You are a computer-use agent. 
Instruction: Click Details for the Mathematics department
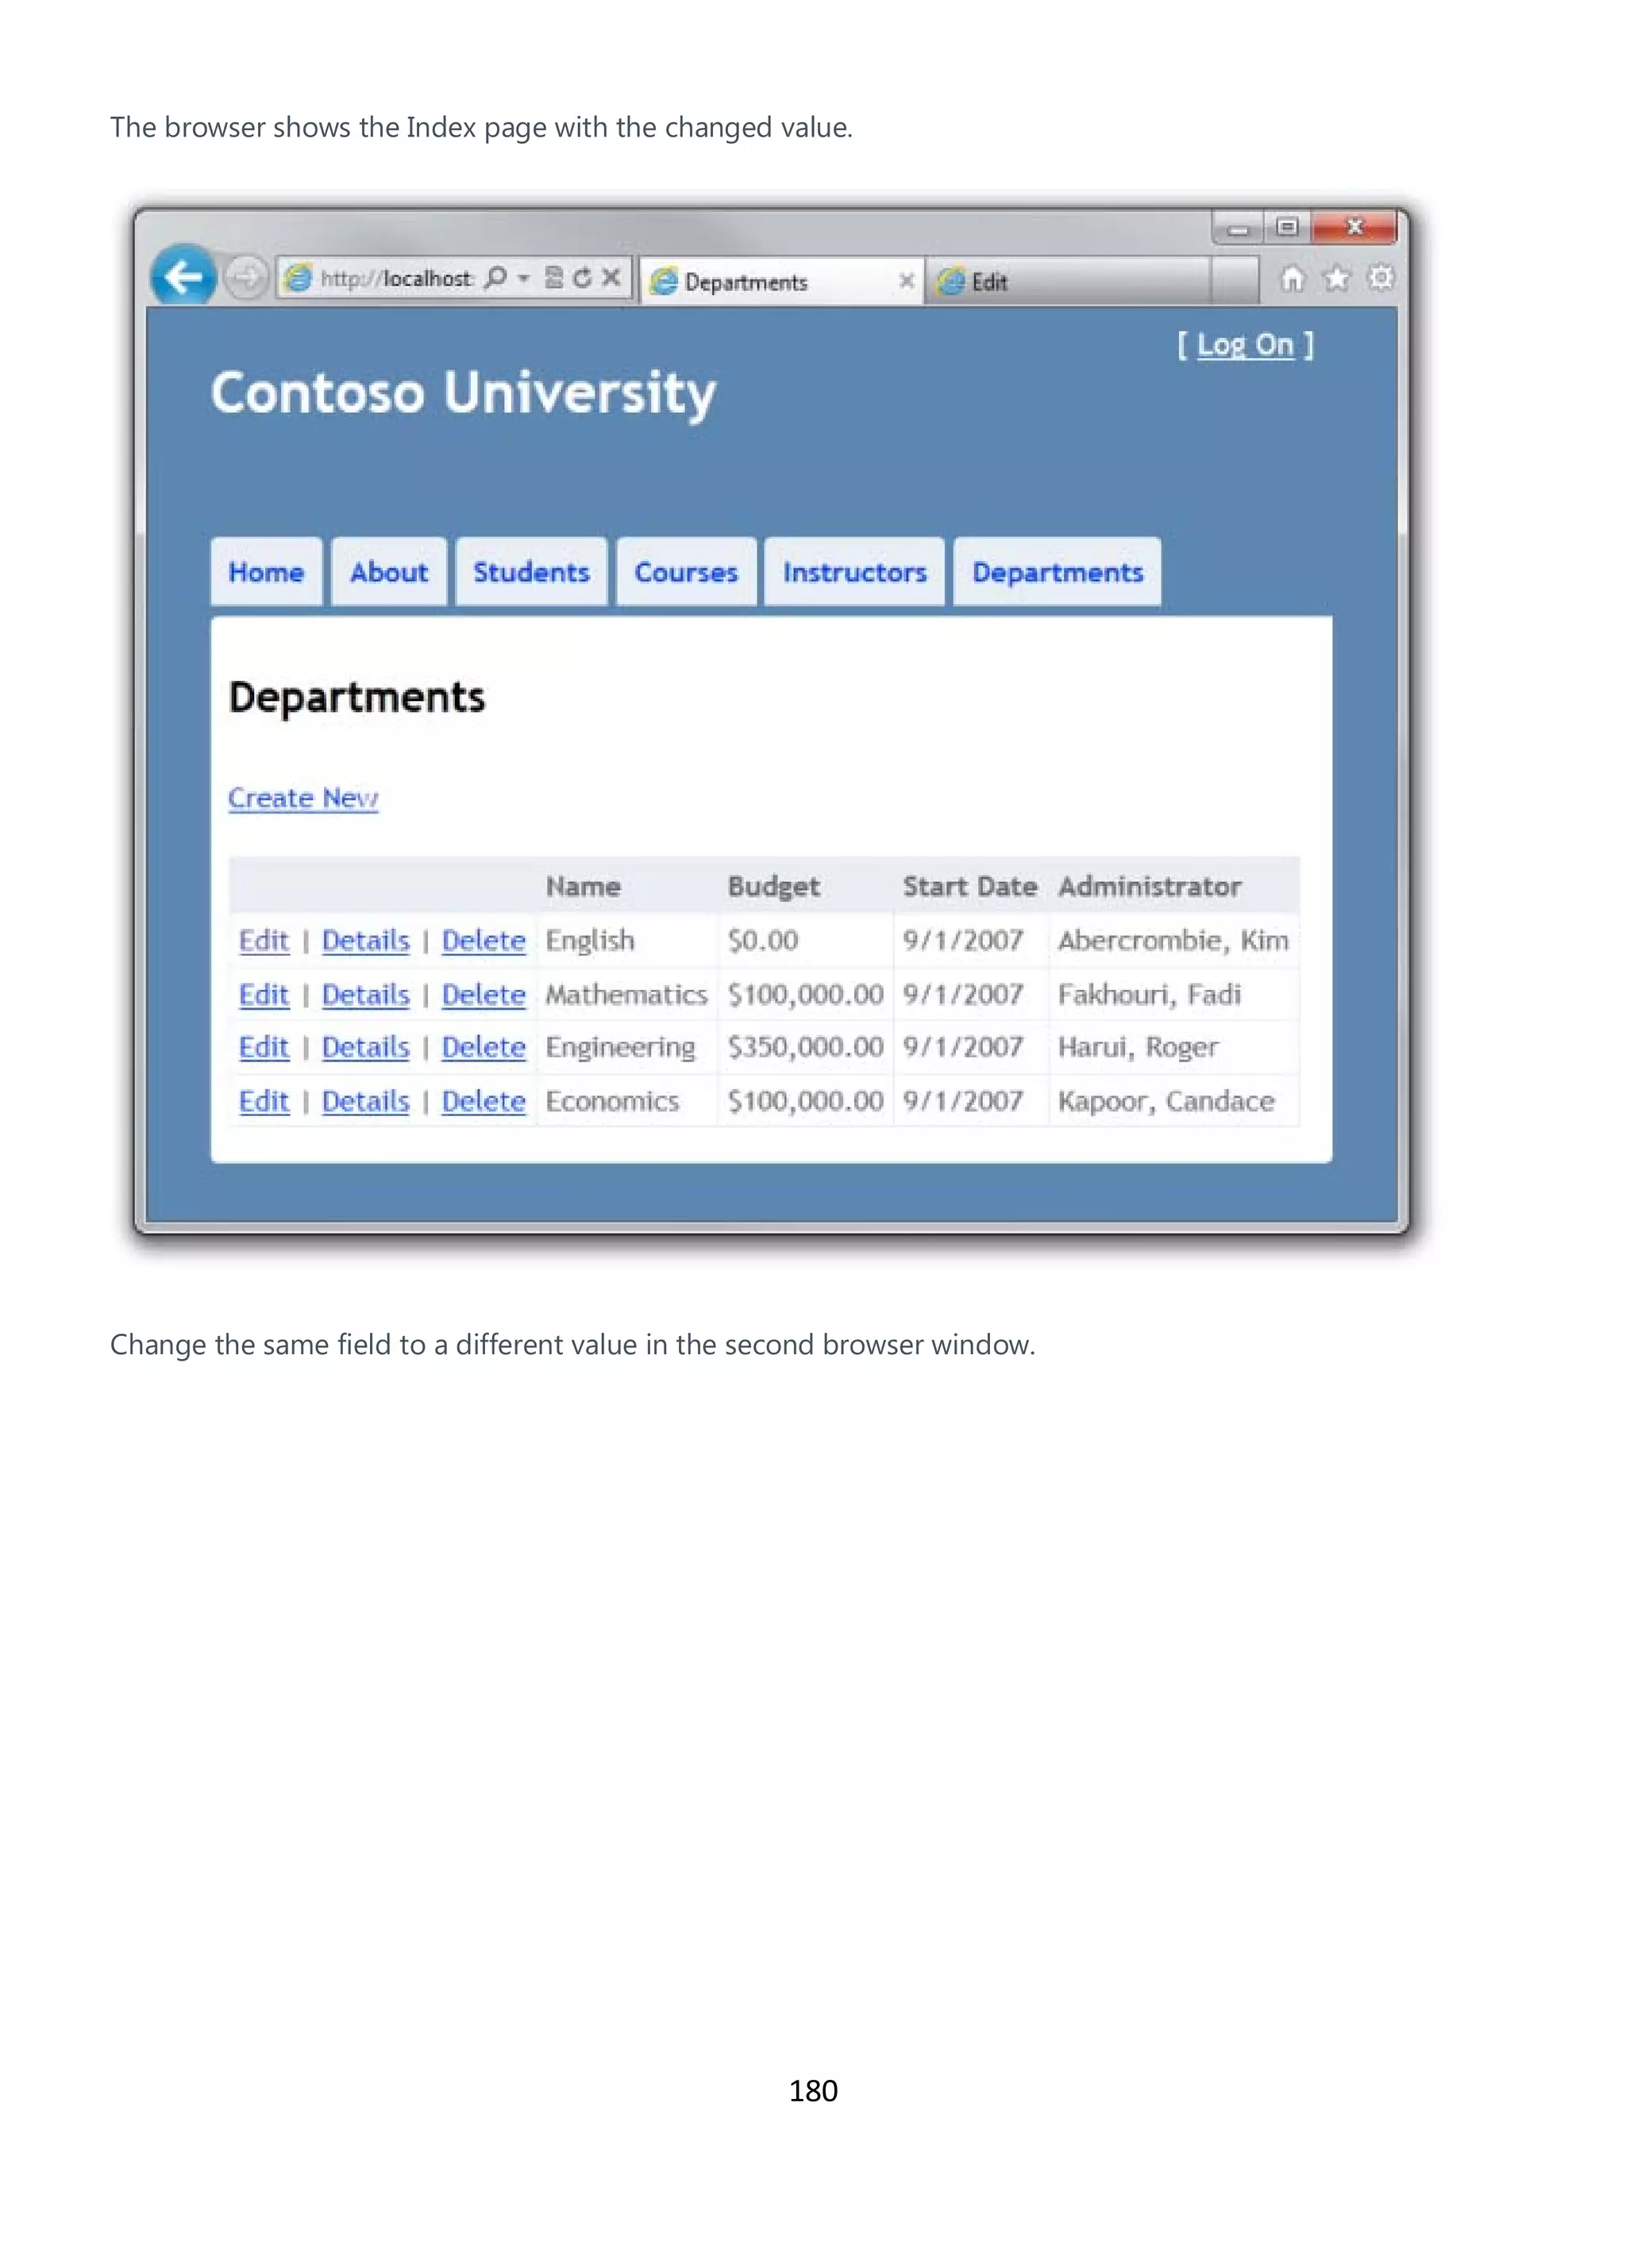[366, 995]
